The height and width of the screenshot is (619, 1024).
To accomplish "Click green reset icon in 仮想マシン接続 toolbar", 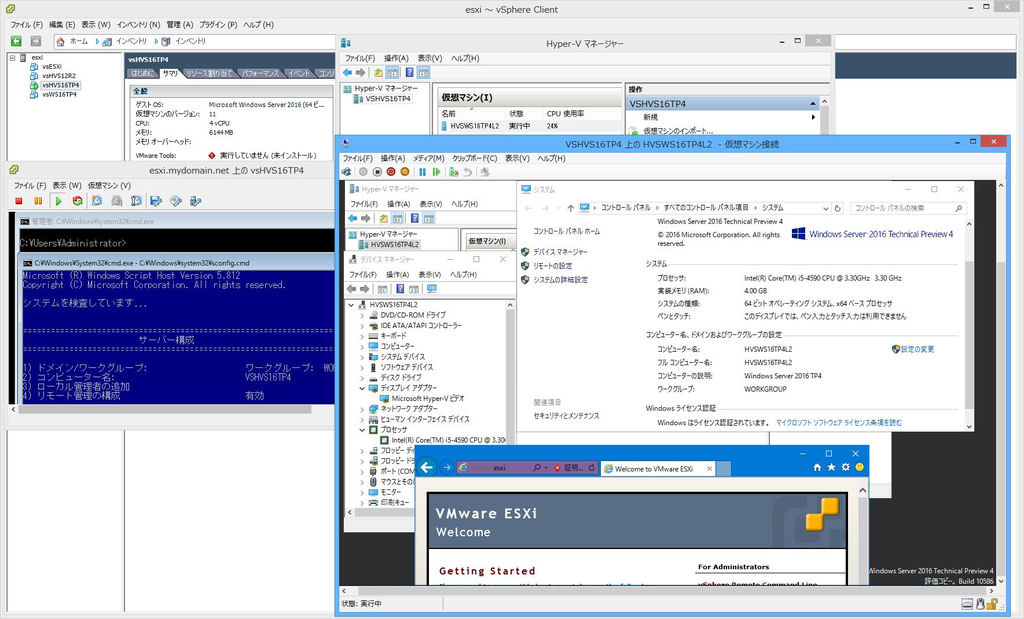I will [x=436, y=172].
